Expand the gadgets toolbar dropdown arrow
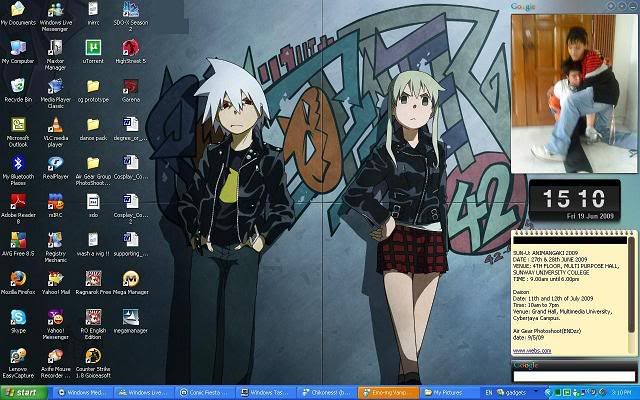The image size is (640, 400). [537, 391]
